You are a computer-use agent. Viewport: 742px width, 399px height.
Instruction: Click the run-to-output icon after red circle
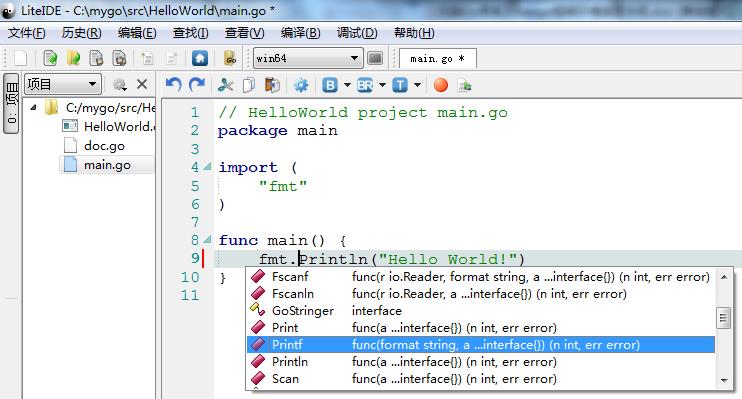pos(464,86)
